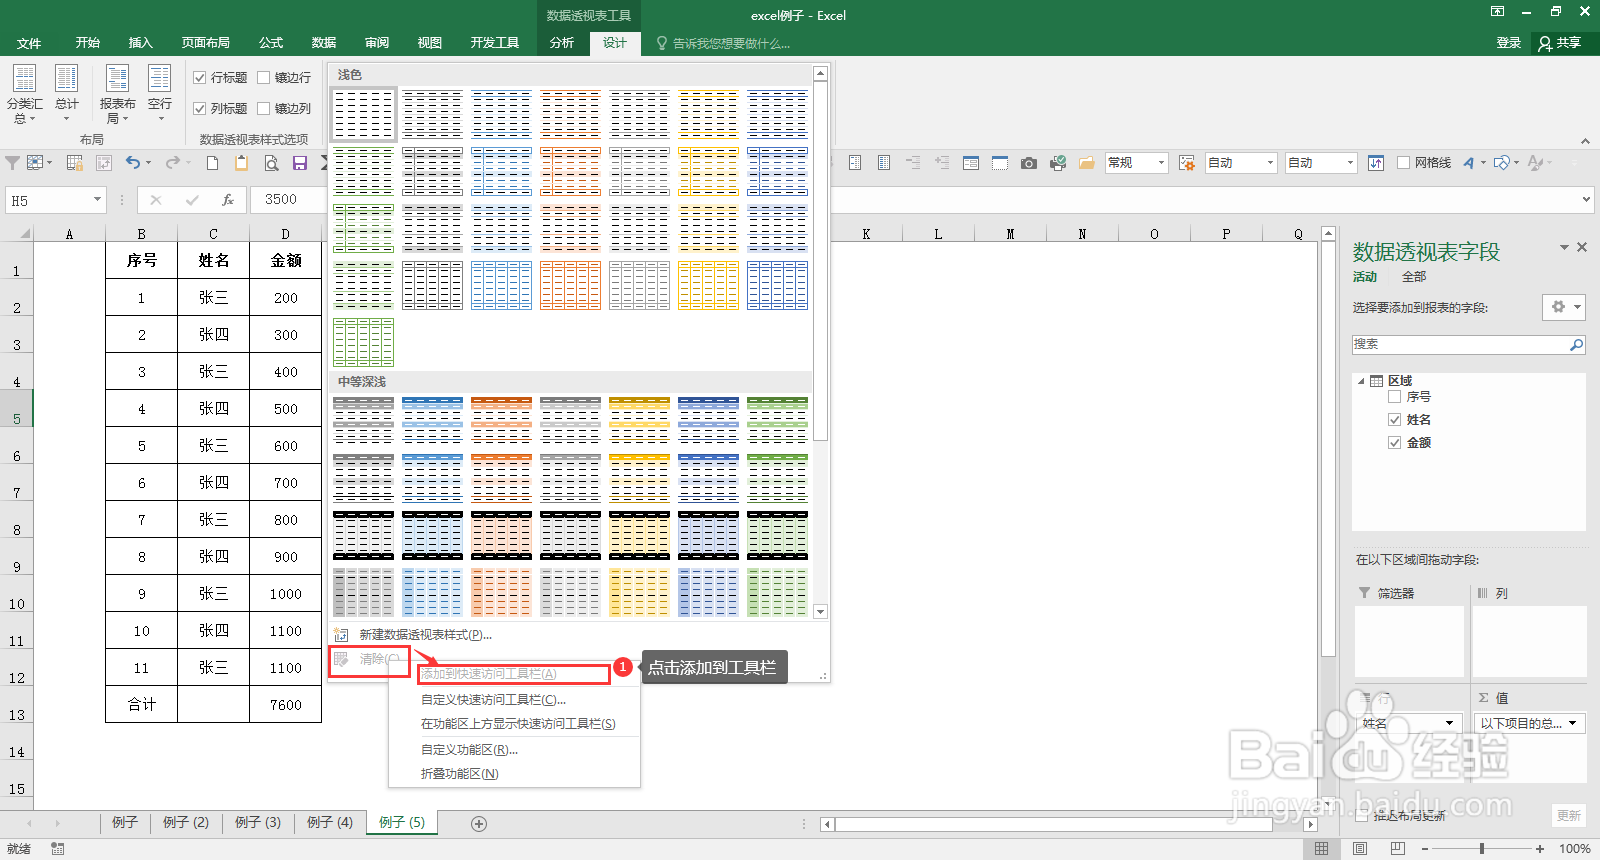The image size is (1600, 860).
Task: Click the search magnifier in field pane
Action: [1577, 344]
